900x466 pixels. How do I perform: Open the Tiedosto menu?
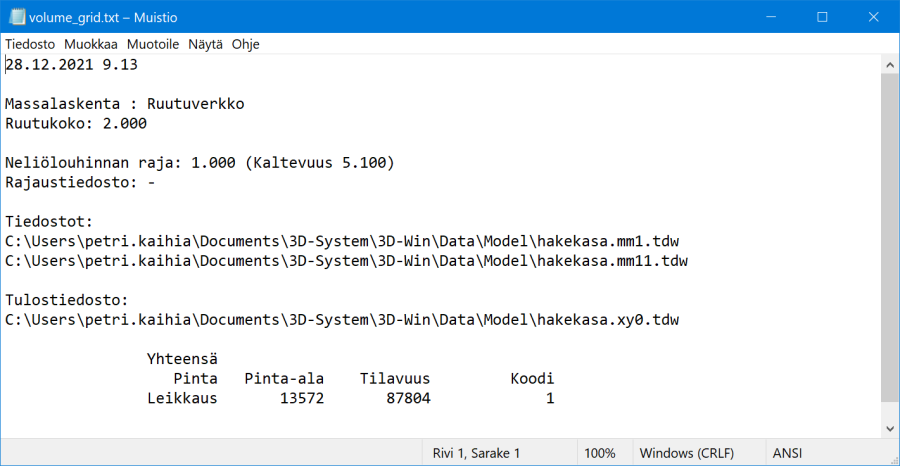pos(31,45)
